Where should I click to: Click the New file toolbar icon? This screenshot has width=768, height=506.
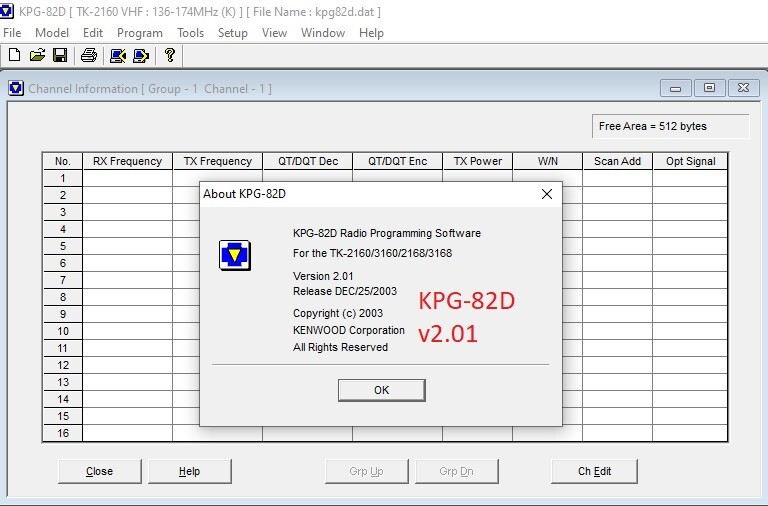pyautogui.click(x=15, y=55)
